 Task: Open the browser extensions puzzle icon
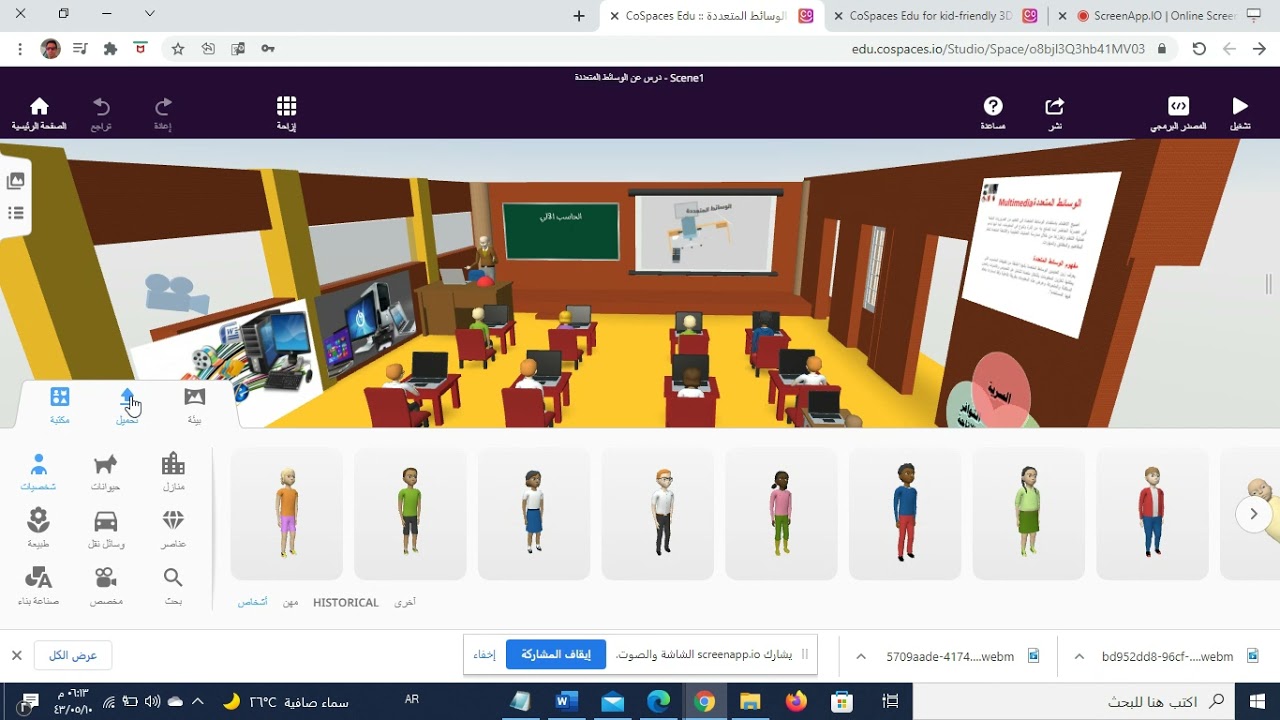point(111,48)
